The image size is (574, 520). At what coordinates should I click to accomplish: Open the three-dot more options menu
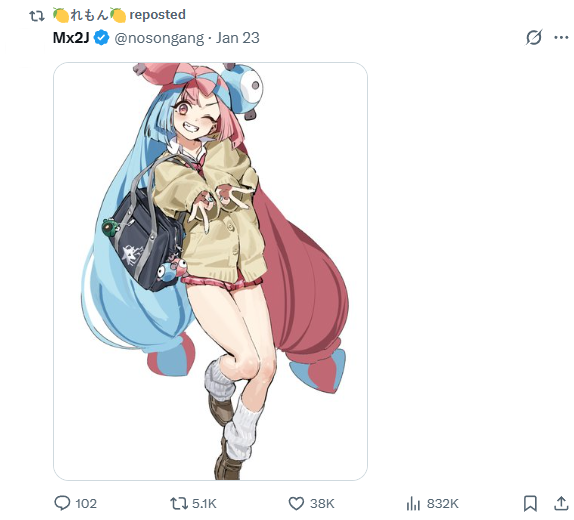[x=561, y=37]
